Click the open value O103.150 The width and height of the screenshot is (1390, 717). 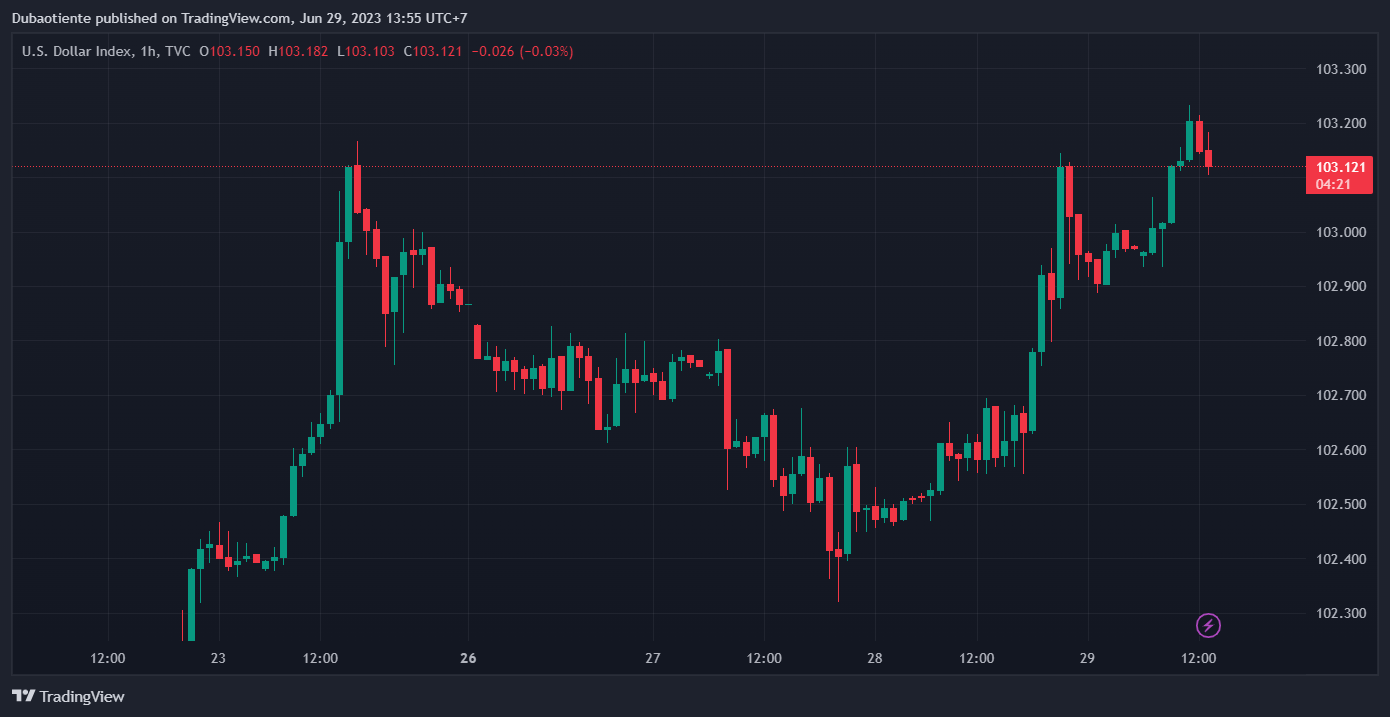230,51
